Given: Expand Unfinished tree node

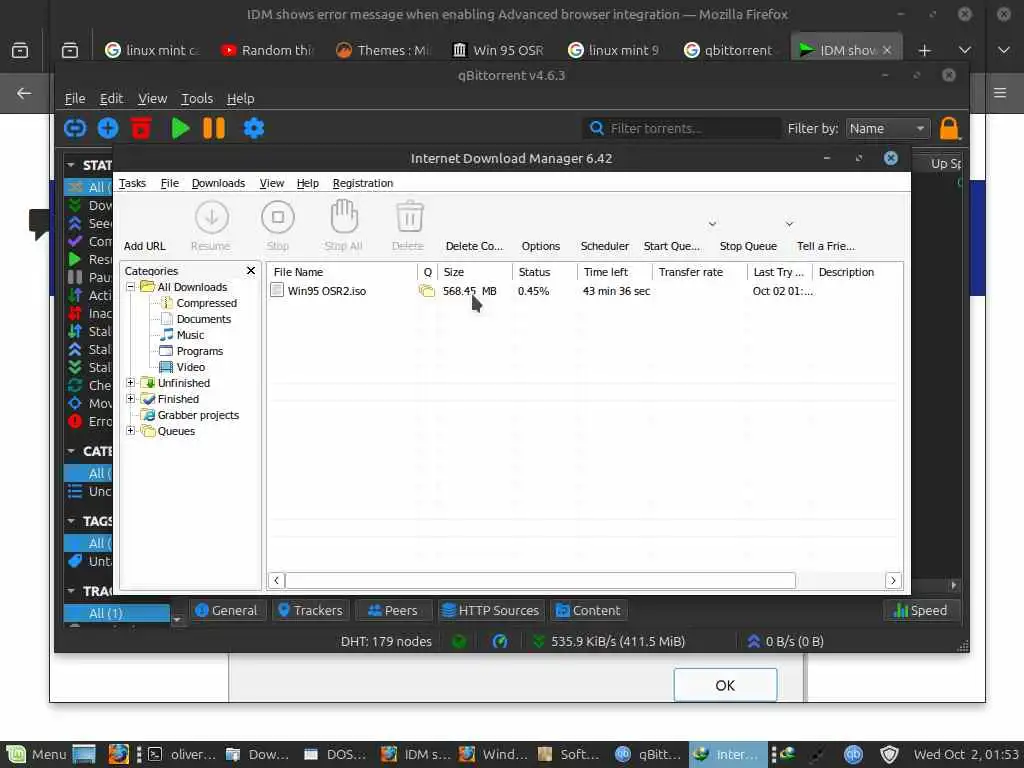Looking at the screenshot, I should point(131,383).
